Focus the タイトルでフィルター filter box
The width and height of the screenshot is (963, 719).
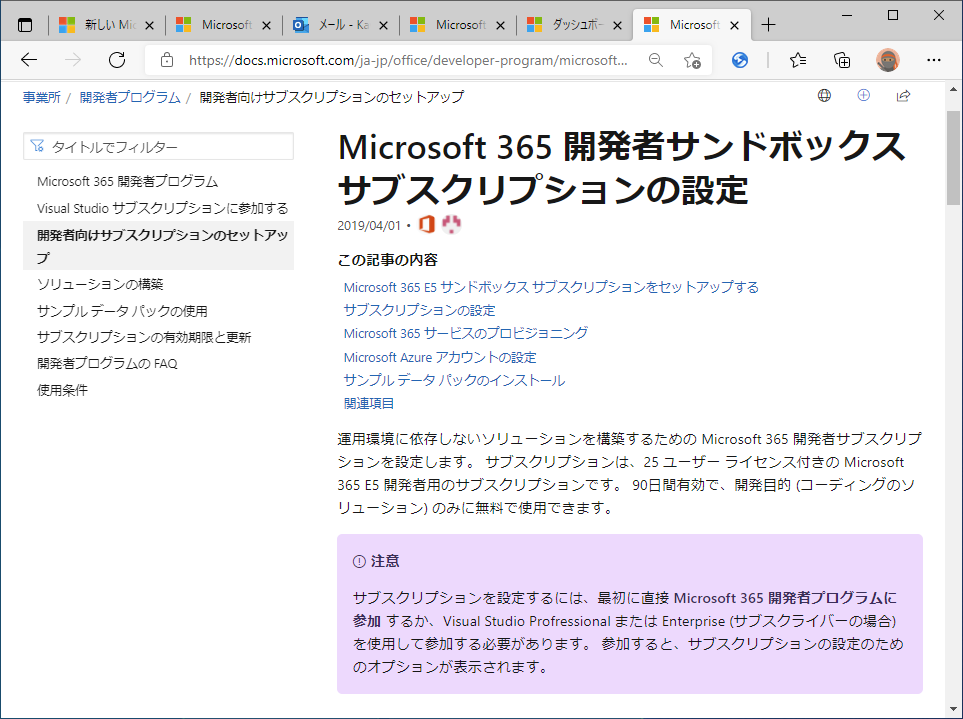pos(158,147)
